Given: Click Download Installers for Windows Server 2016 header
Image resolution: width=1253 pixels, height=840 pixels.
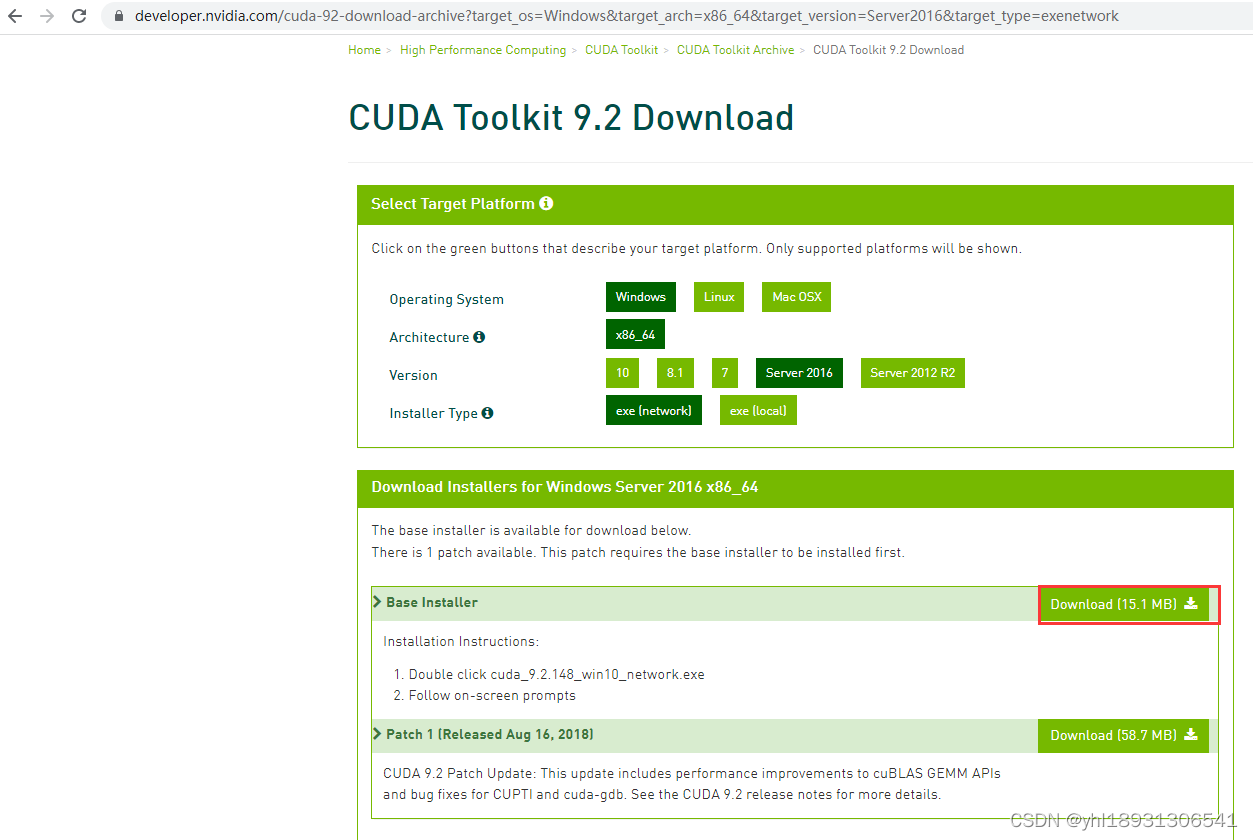Looking at the screenshot, I should point(565,487).
